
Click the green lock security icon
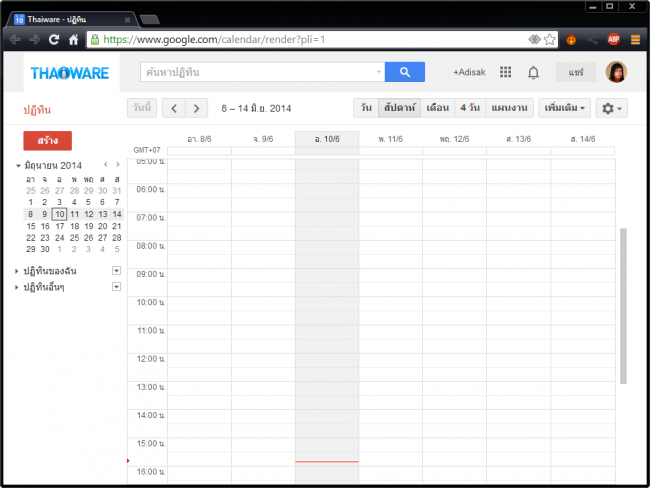[95, 39]
